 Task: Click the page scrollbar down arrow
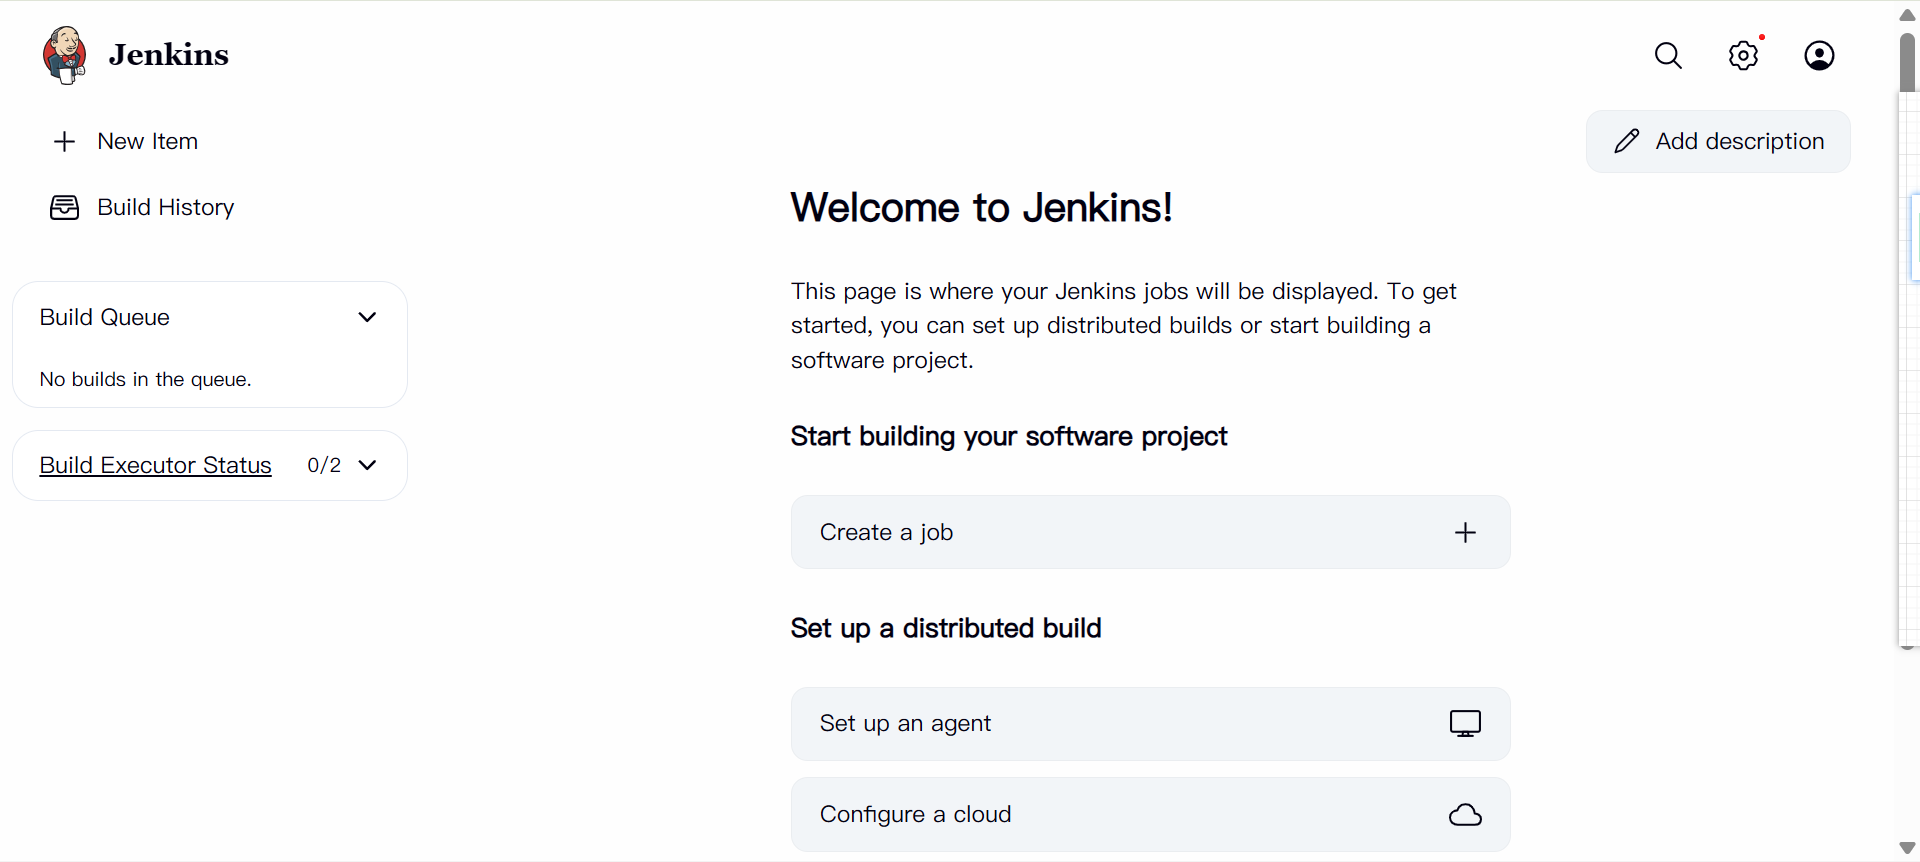(1907, 848)
